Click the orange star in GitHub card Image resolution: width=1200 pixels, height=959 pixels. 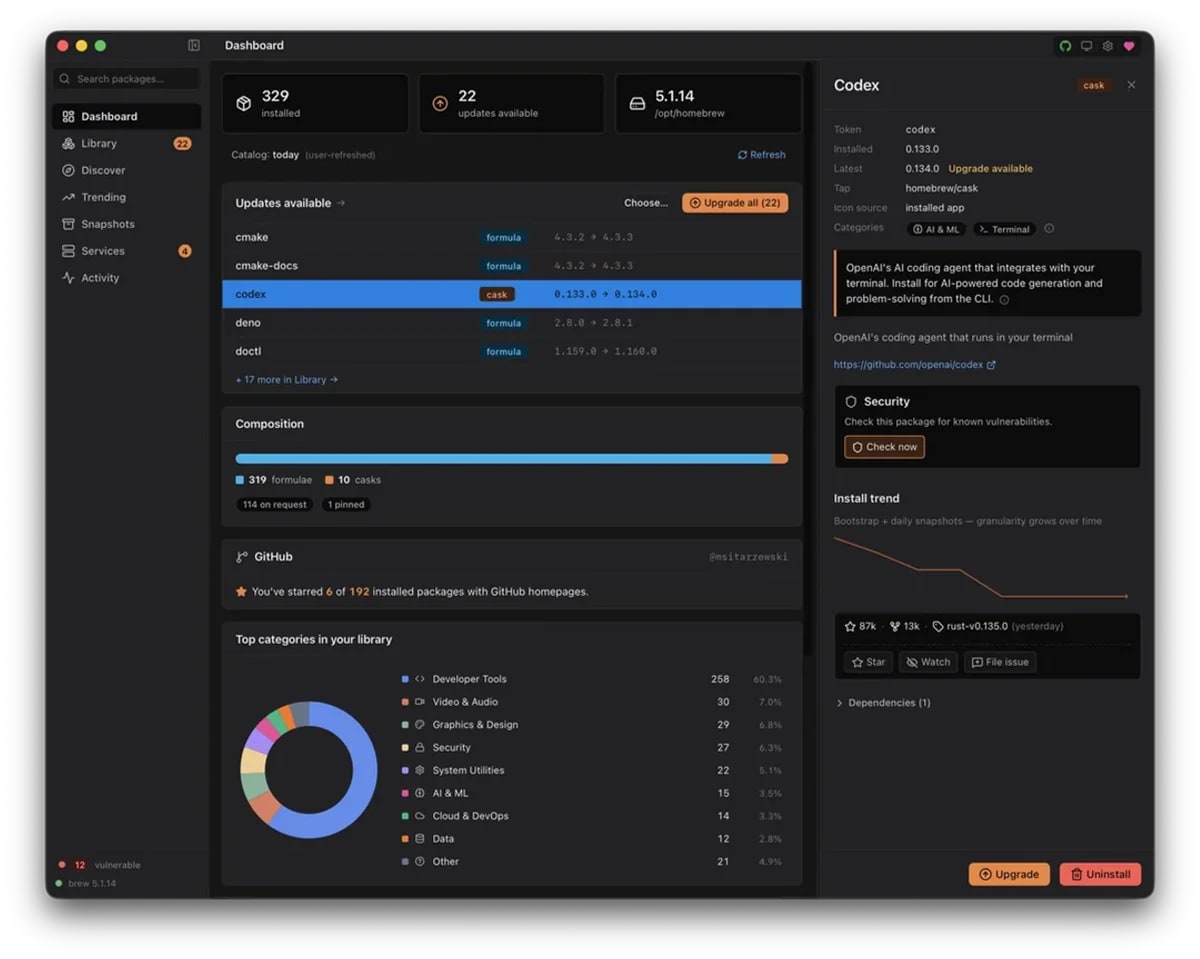(x=241, y=592)
